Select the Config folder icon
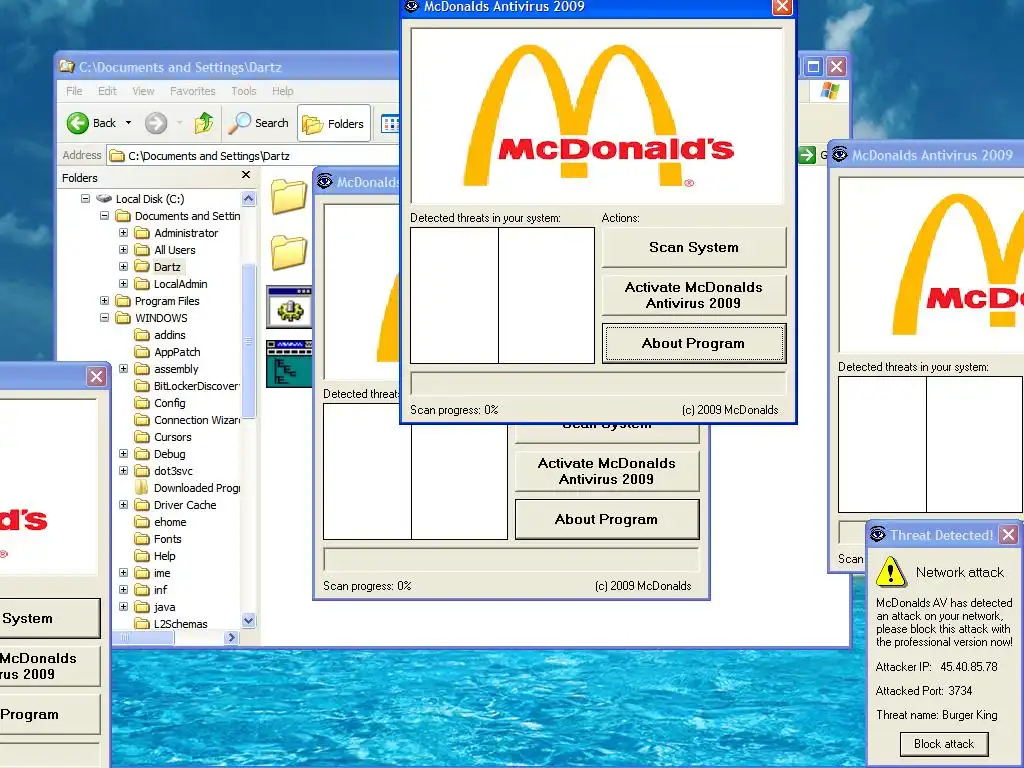The image size is (1024, 768). click(x=142, y=403)
